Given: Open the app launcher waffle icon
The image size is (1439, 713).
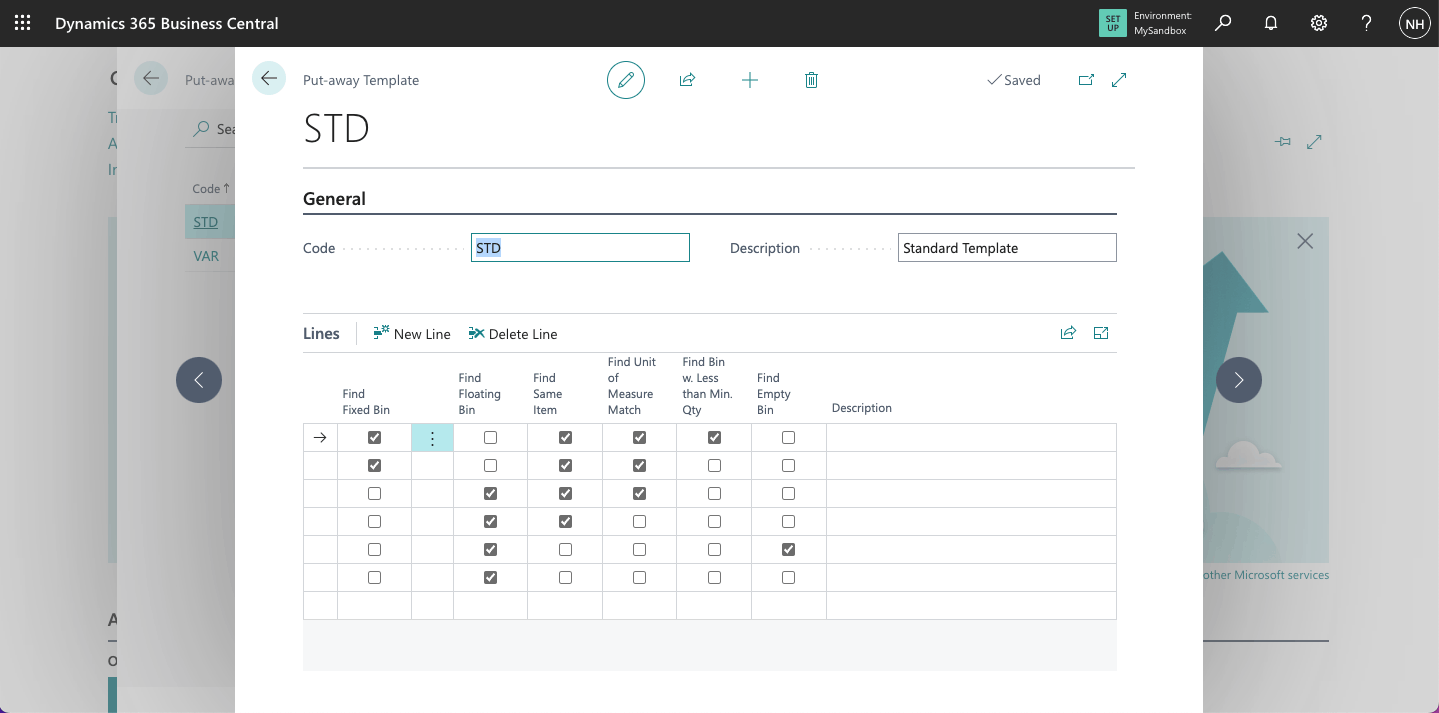Looking at the screenshot, I should [22, 23].
